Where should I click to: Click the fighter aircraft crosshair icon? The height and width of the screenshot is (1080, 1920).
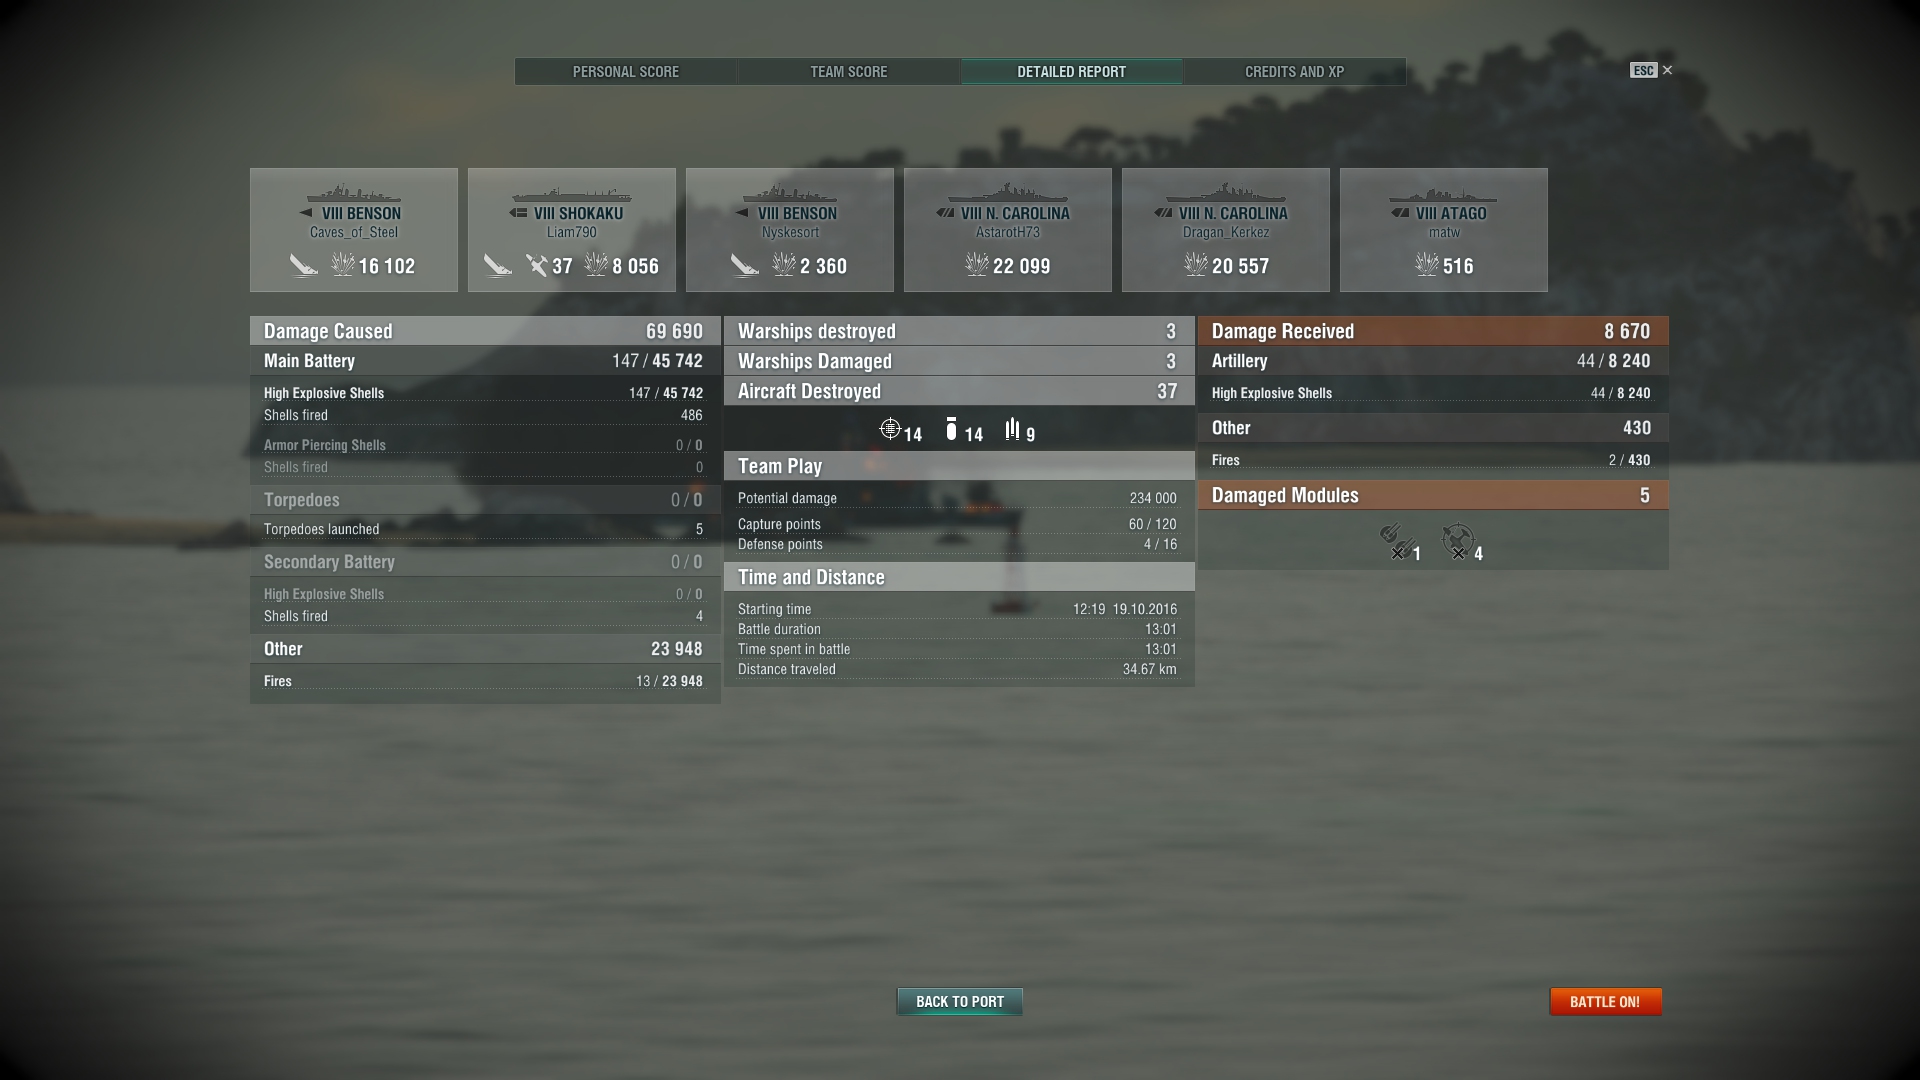(890, 430)
